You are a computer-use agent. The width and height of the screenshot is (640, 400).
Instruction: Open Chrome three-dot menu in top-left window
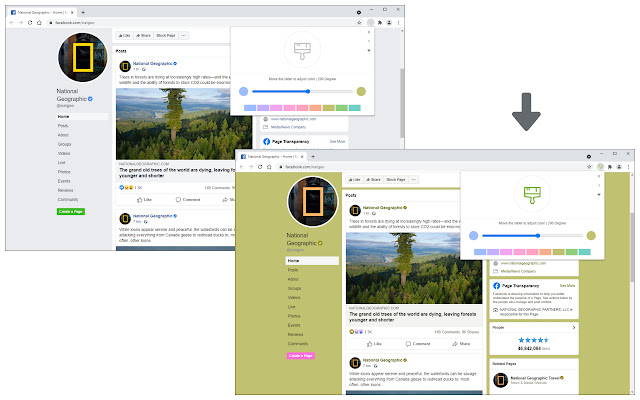pyautogui.click(x=398, y=22)
